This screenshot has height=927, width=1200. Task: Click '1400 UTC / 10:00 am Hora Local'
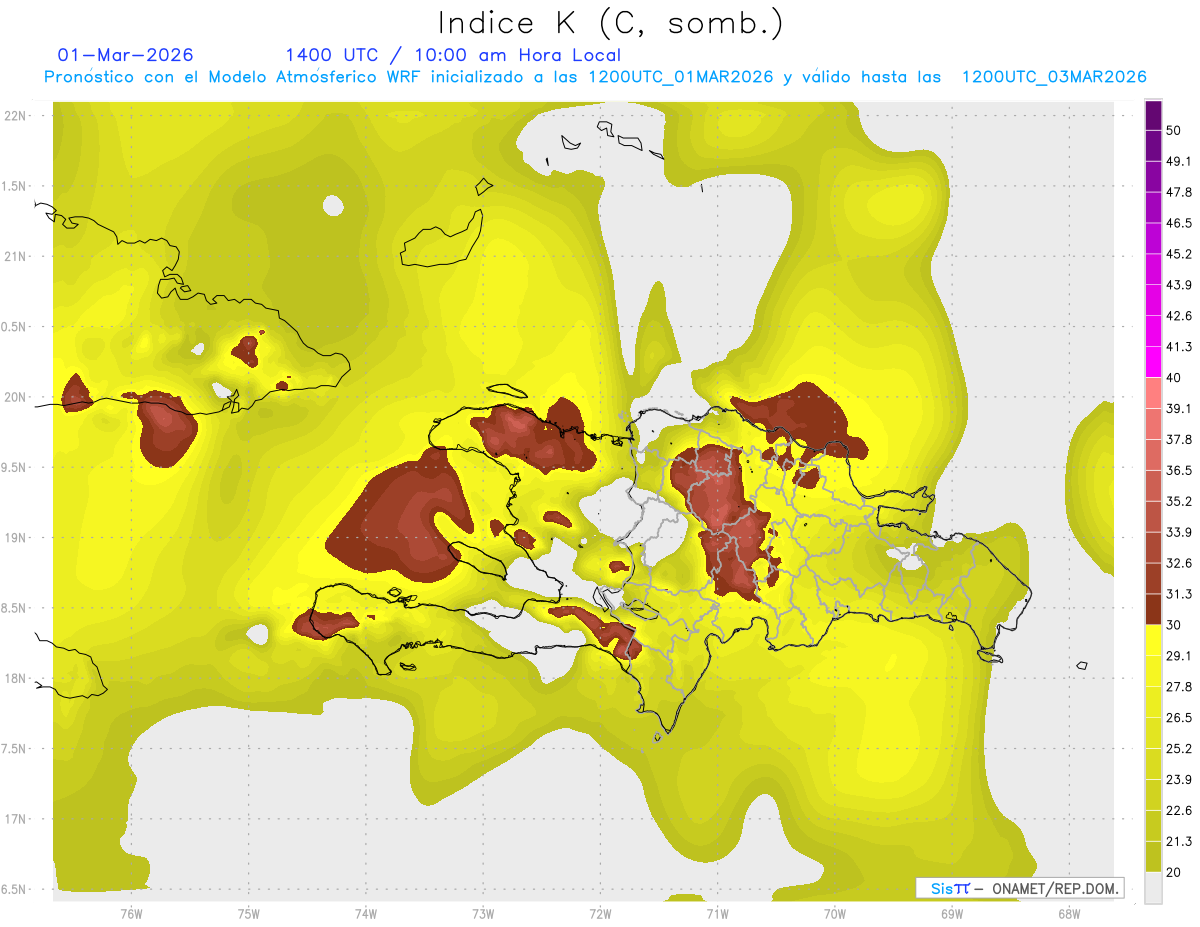click(x=453, y=55)
